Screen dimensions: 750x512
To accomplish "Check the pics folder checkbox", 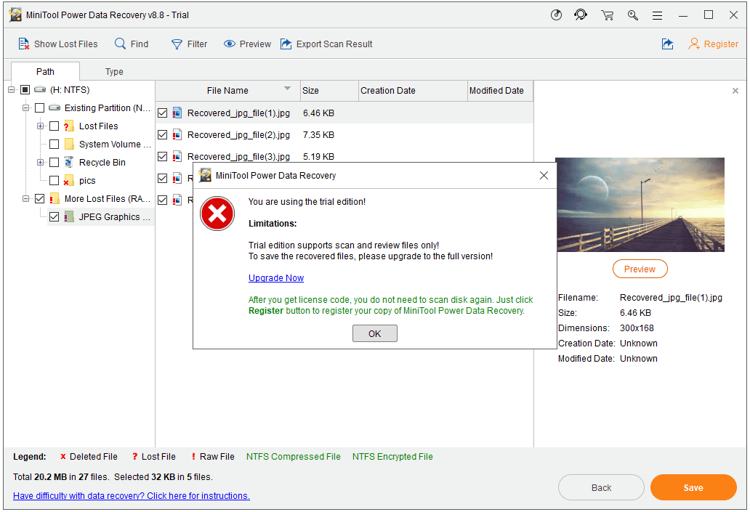I will 54,180.
